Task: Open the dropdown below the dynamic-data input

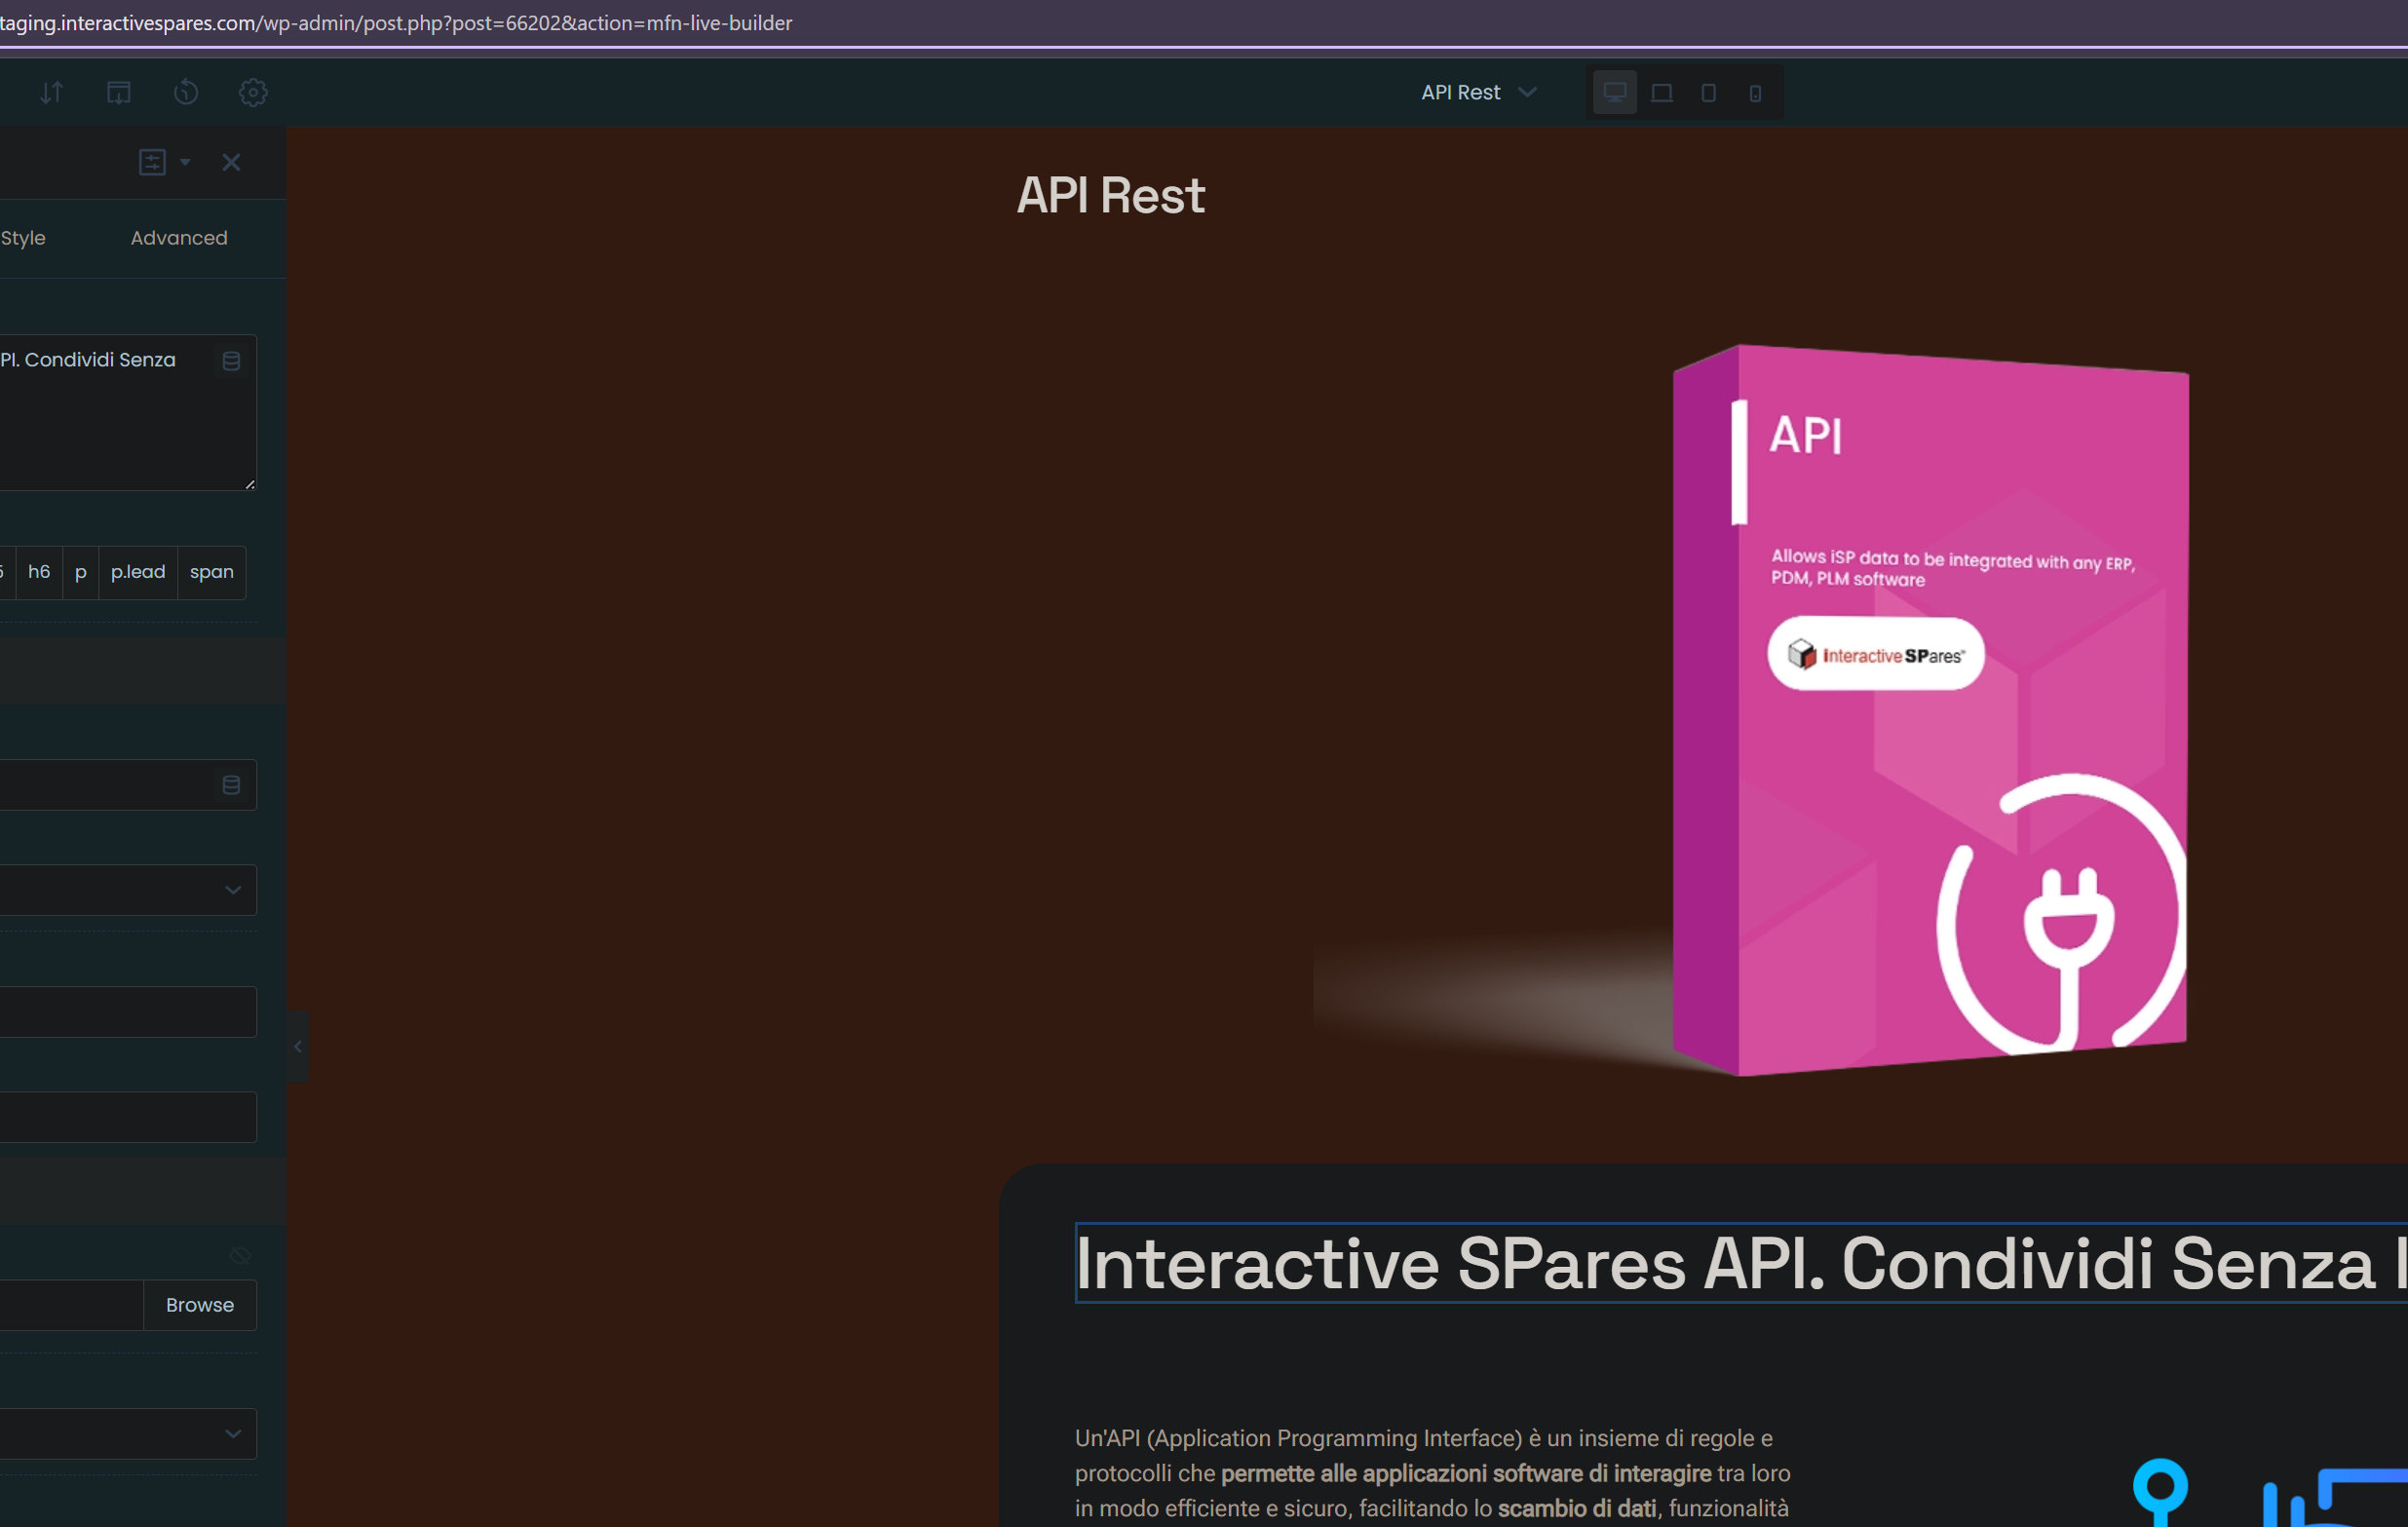Action: [x=128, y=890]
